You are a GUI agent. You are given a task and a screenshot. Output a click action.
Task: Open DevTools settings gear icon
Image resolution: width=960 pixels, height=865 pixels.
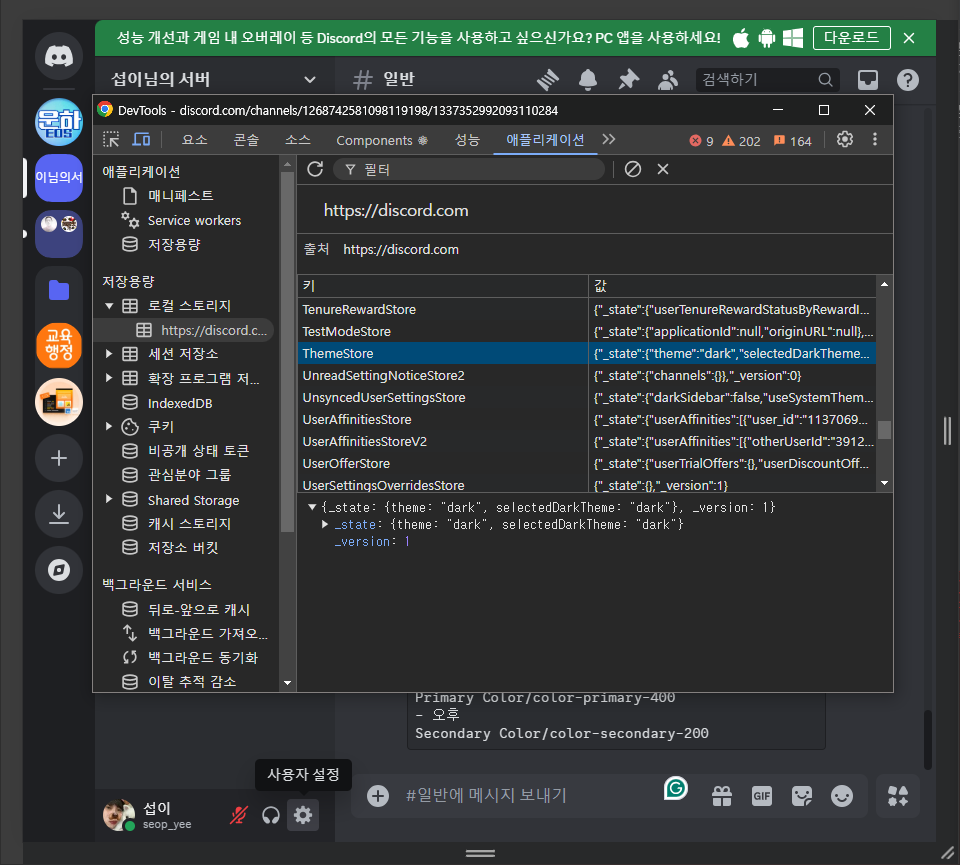(x=845, y=140)
